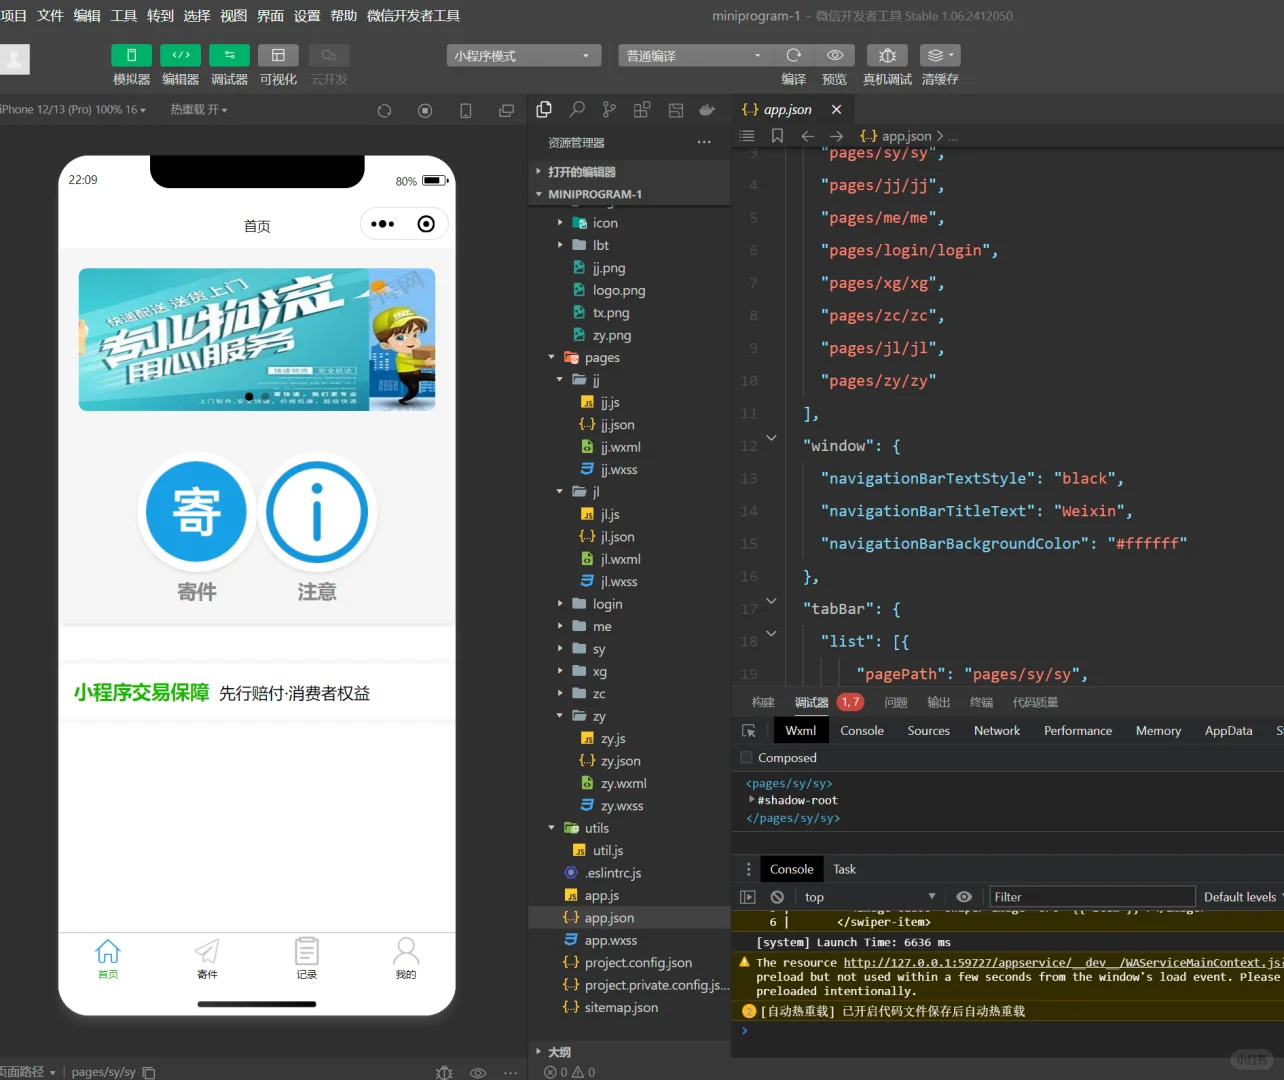This screenshot has height=1080, width=1284.
Task: Click the real device debug icon (真机调试)
Action: [887, 55]
